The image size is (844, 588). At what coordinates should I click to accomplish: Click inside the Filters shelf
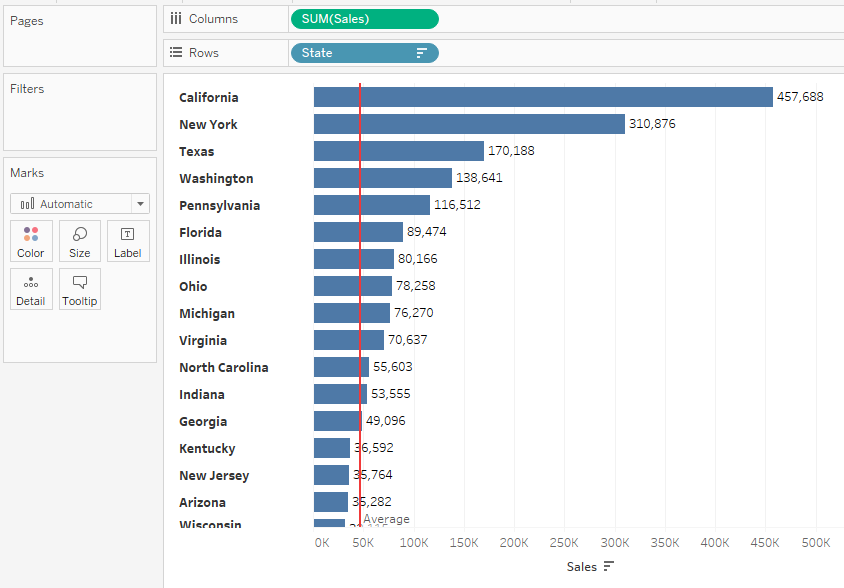click(x=79, y=115)
